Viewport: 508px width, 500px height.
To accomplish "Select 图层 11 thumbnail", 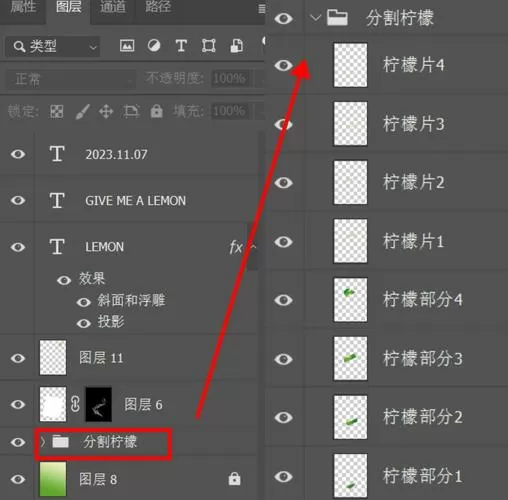I will [53, 358].
